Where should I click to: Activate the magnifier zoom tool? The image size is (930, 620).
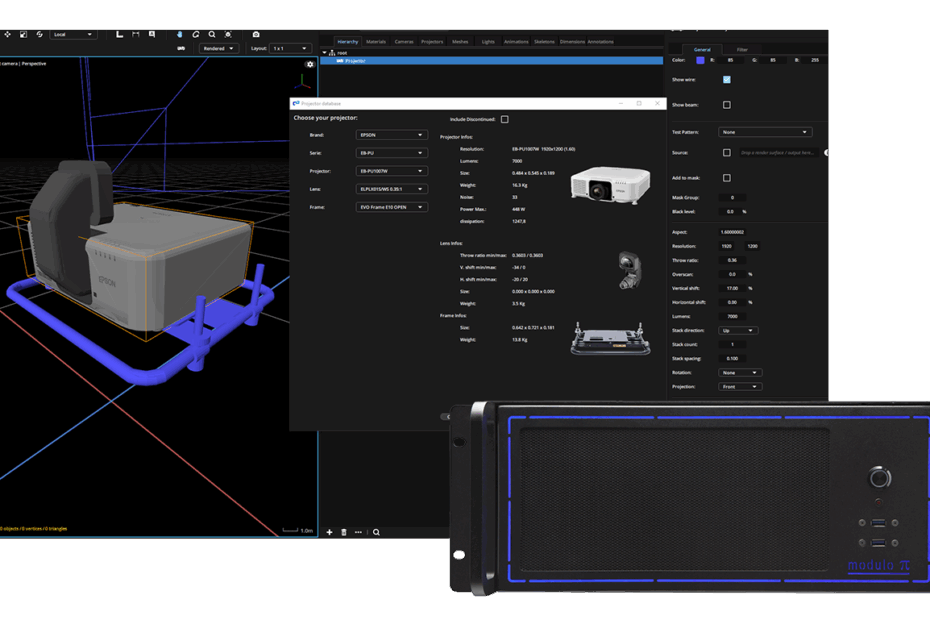[212, 34]
